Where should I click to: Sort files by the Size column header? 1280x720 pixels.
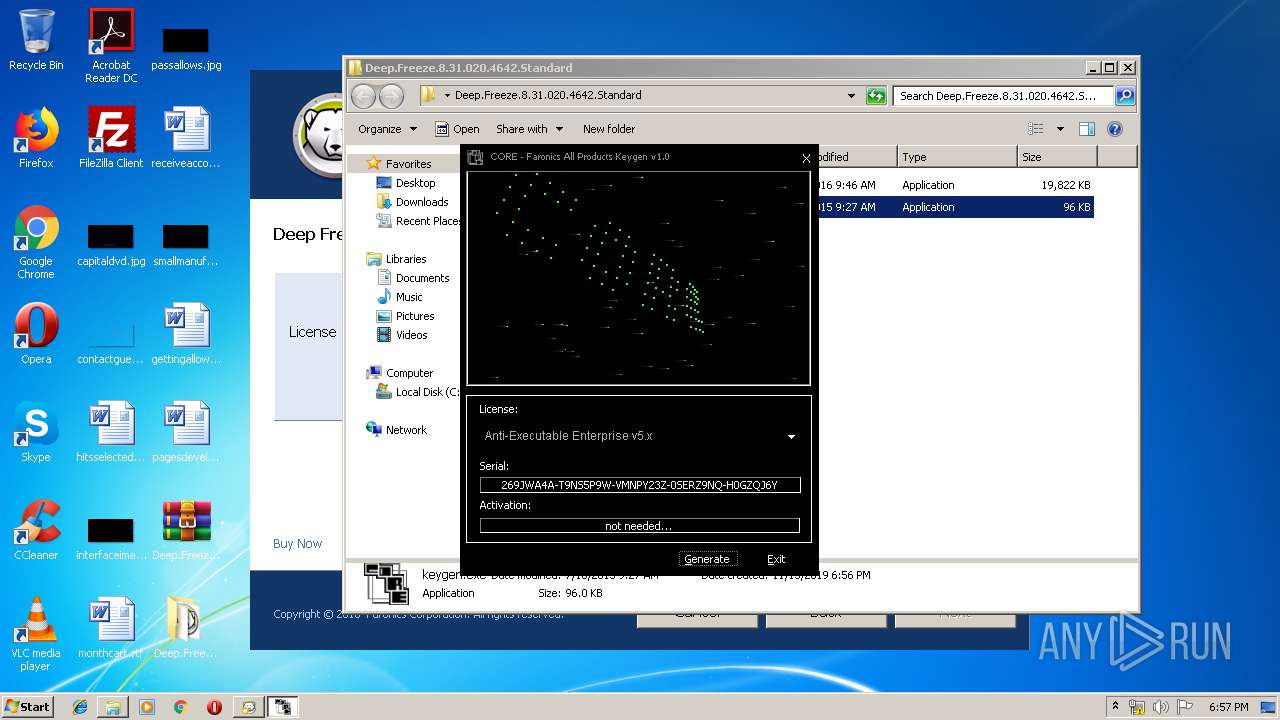coord(1057,157)
